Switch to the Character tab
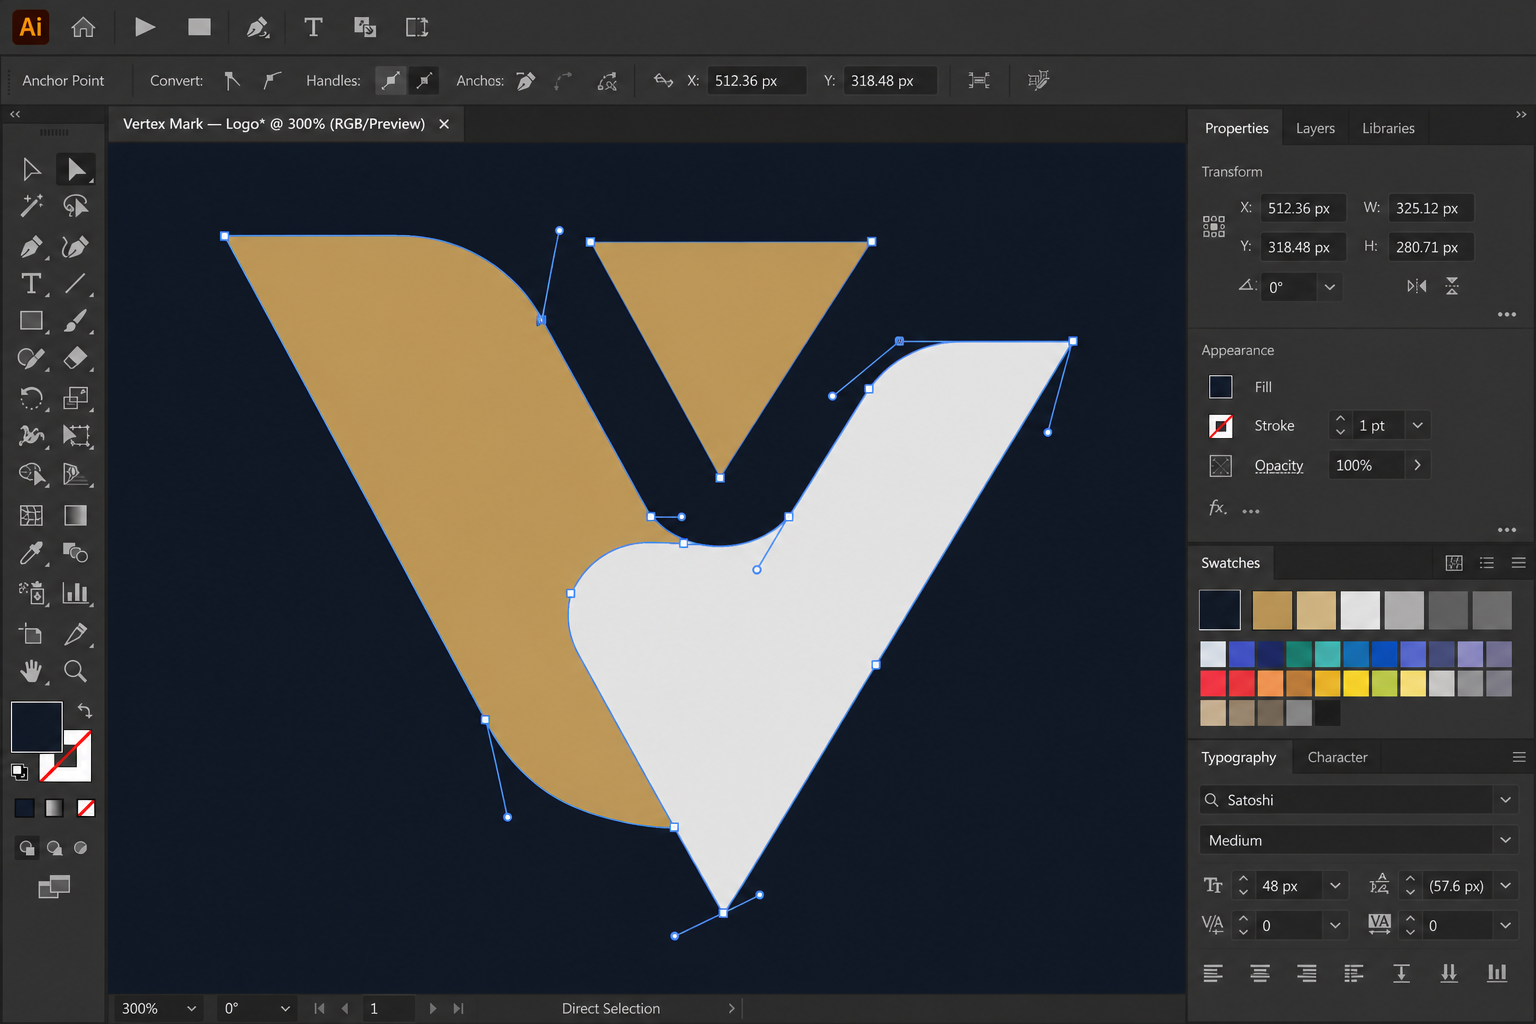The image size is (1536, 1024). pyautogui.click(x=1337, y=757)
